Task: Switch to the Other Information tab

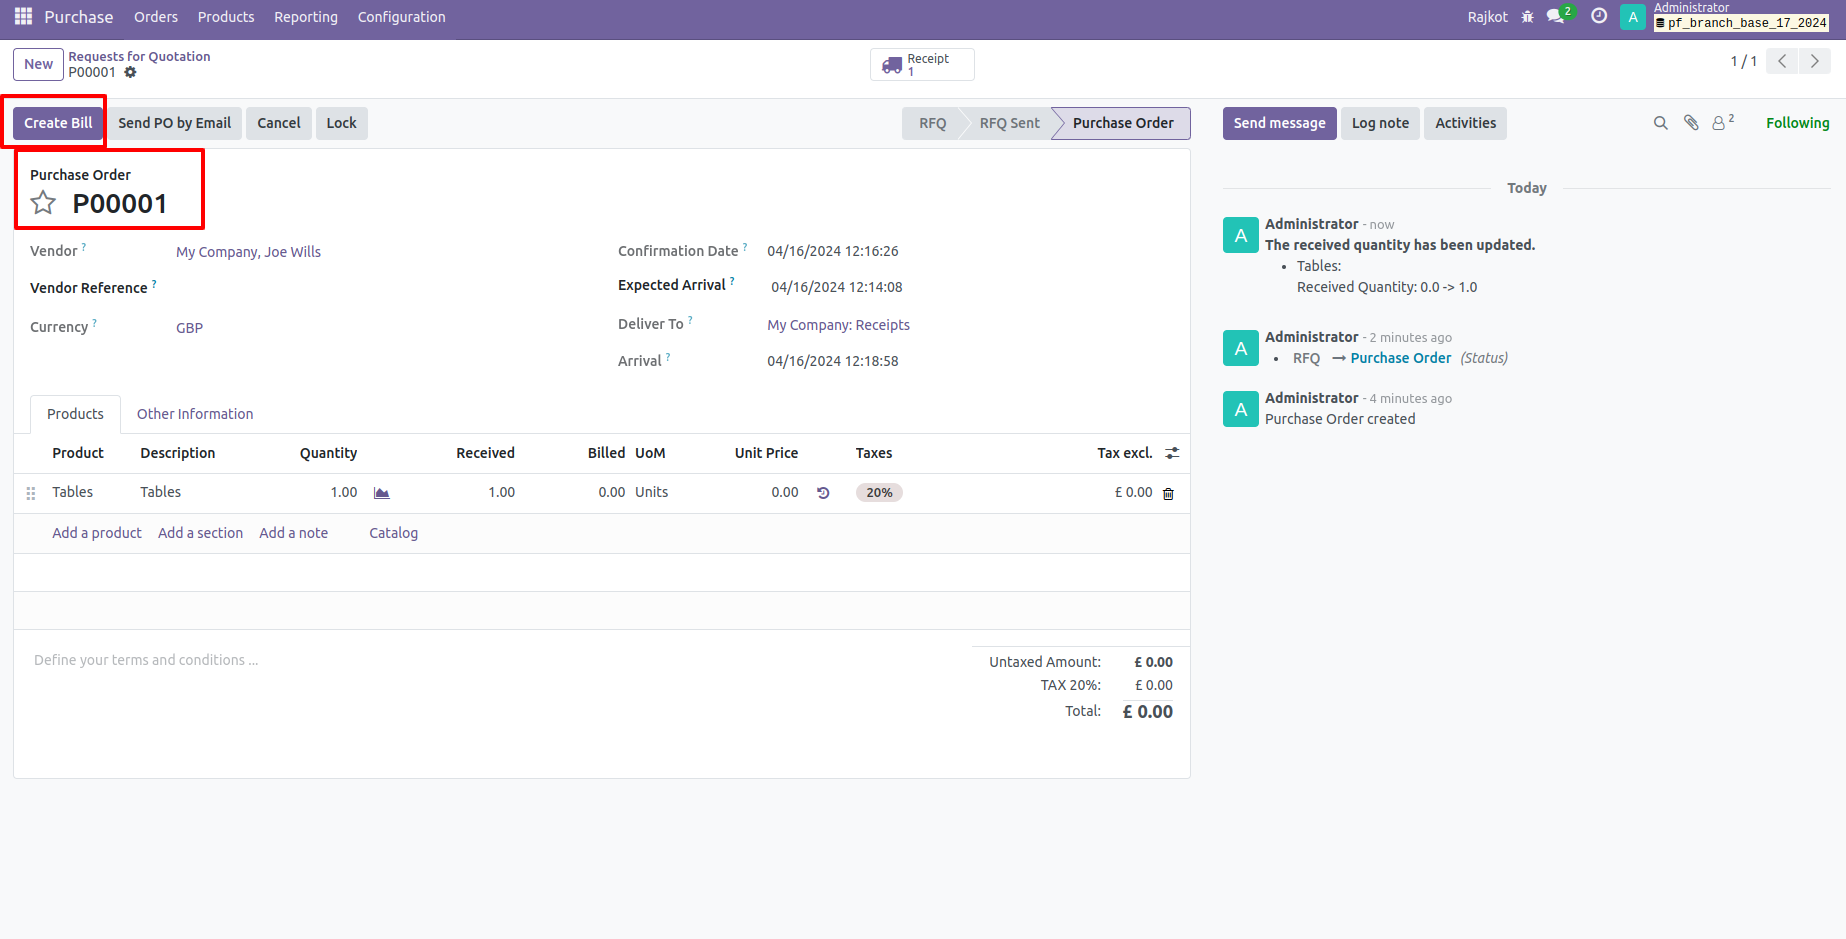Action: coord(195,413)
